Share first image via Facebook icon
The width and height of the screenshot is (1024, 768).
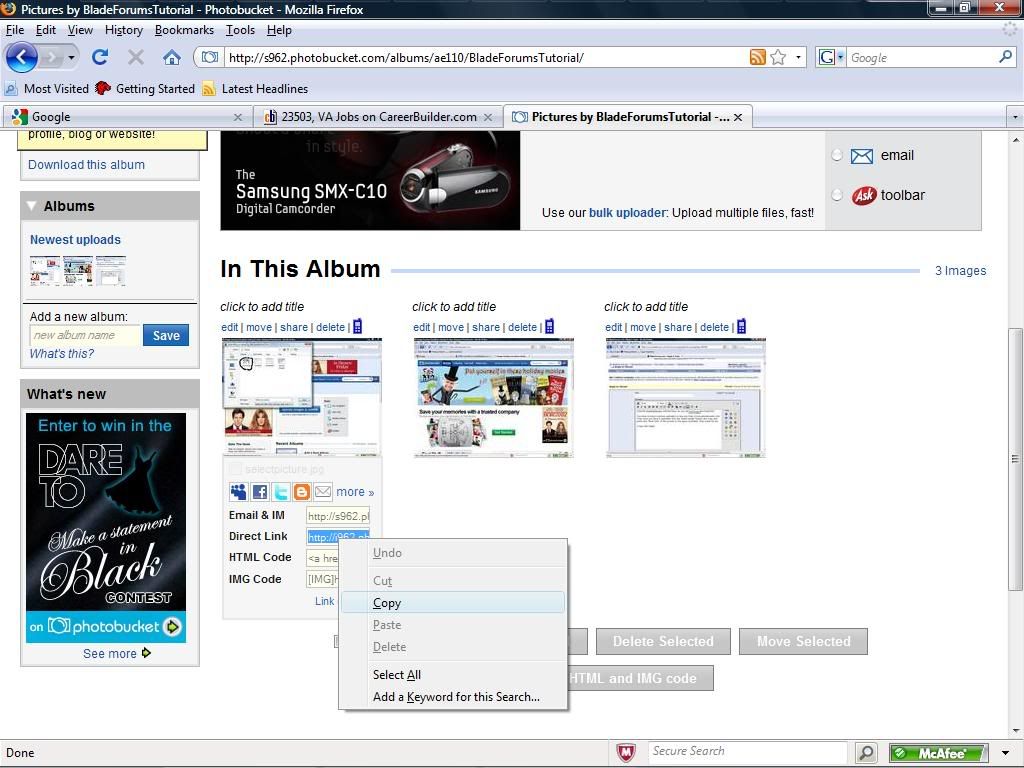260,492
